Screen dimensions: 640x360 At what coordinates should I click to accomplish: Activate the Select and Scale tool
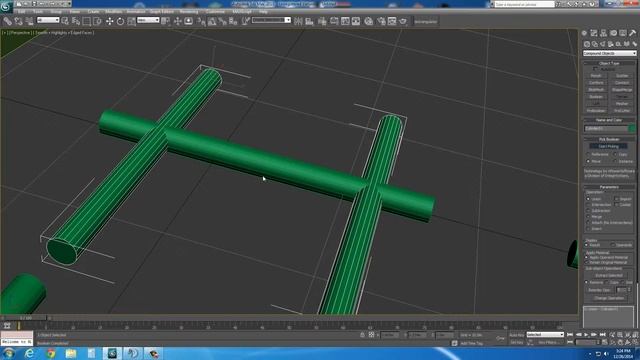131,21
